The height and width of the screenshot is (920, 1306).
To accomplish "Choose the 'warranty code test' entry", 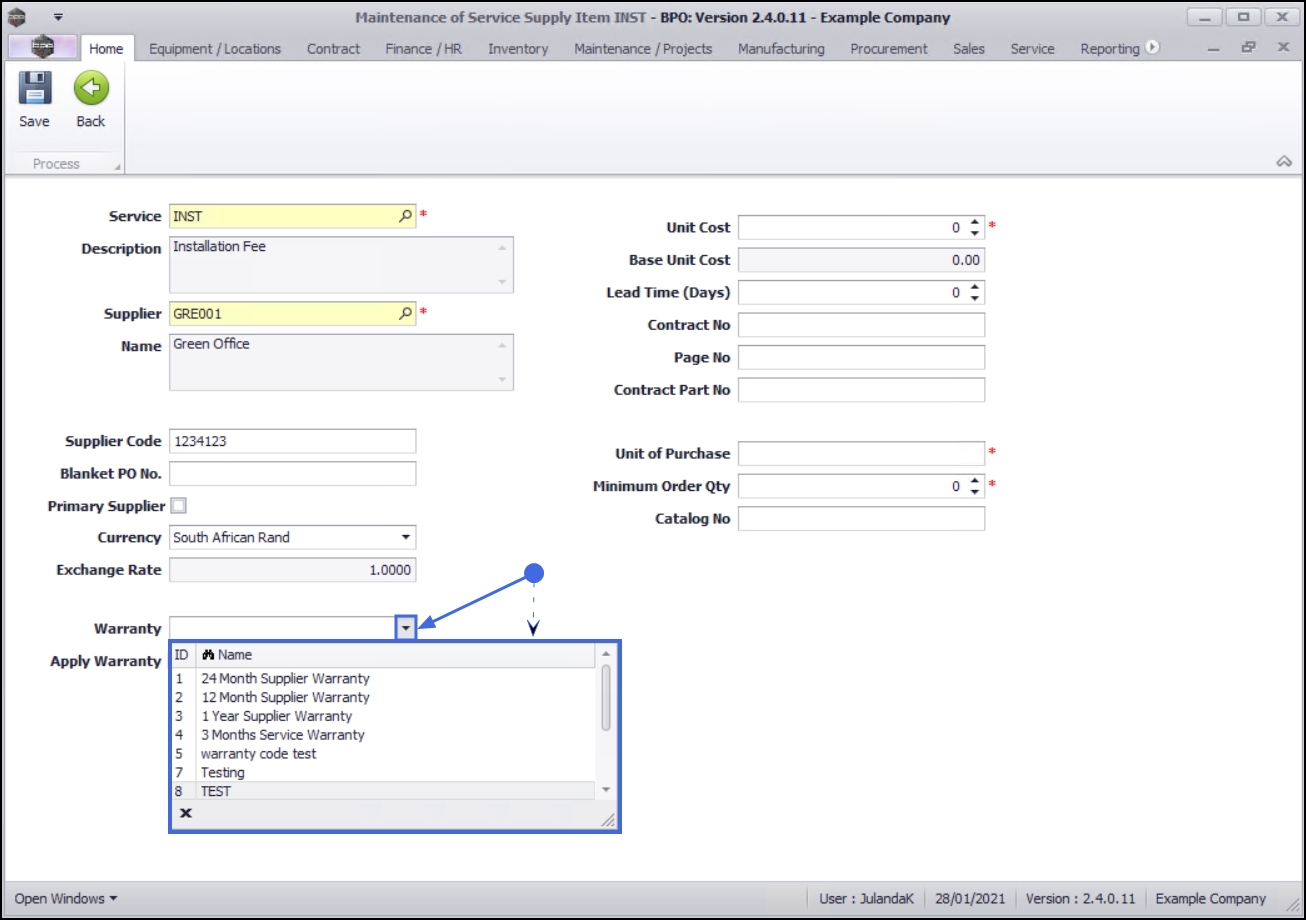I will click(x=384, y=754).
